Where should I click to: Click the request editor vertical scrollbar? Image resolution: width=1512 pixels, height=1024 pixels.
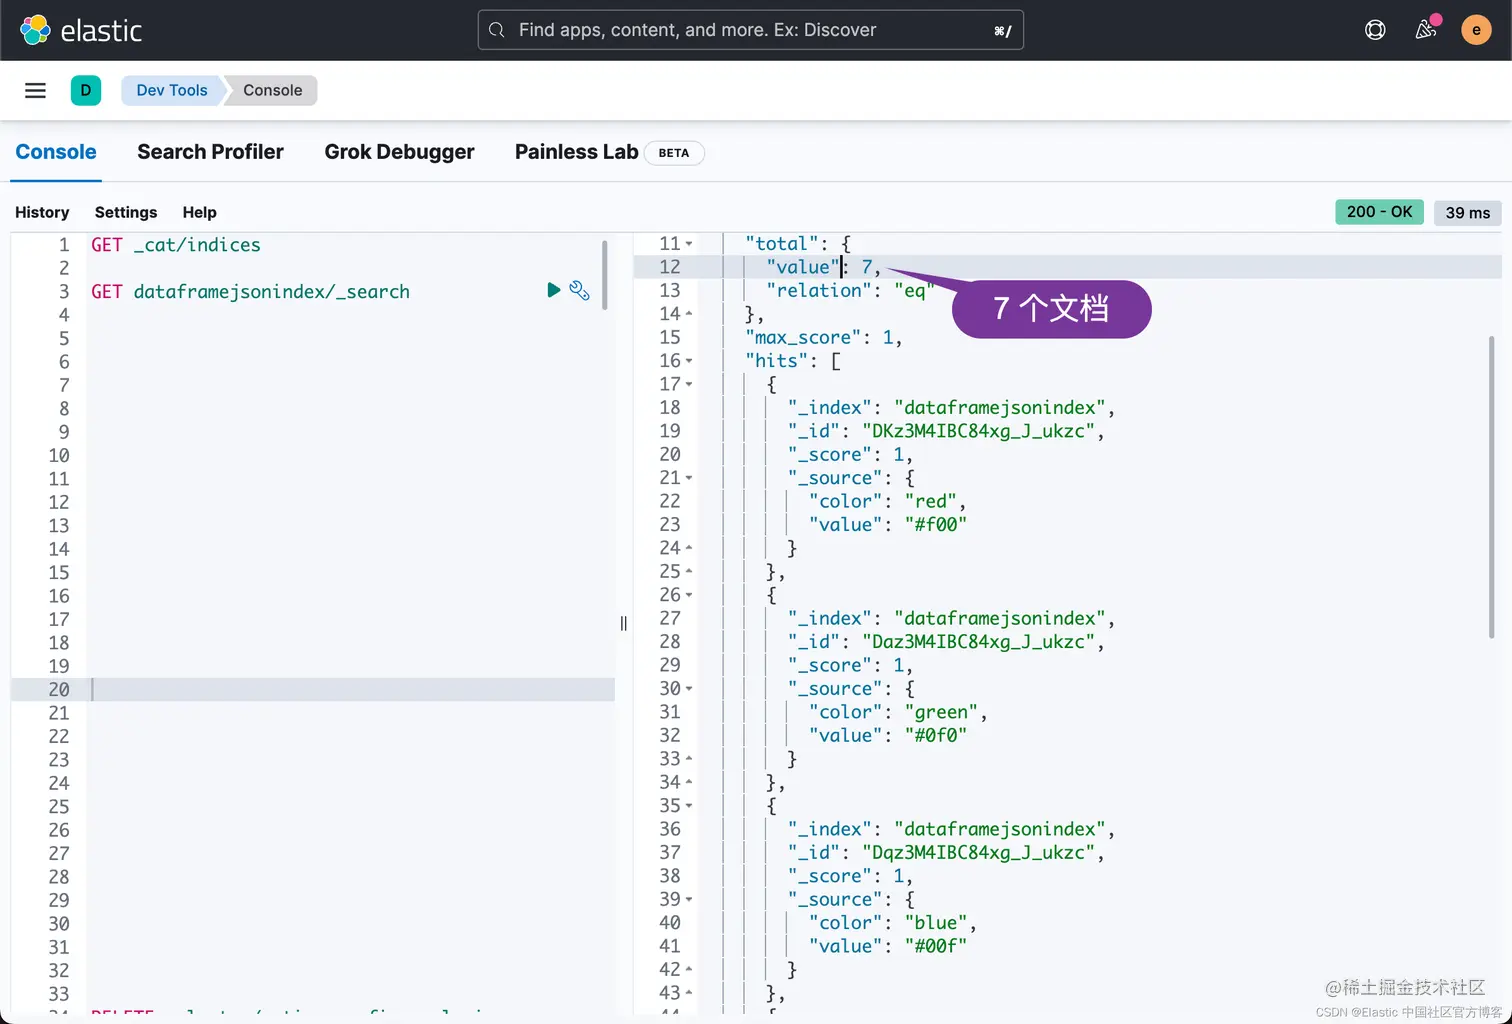605,275
